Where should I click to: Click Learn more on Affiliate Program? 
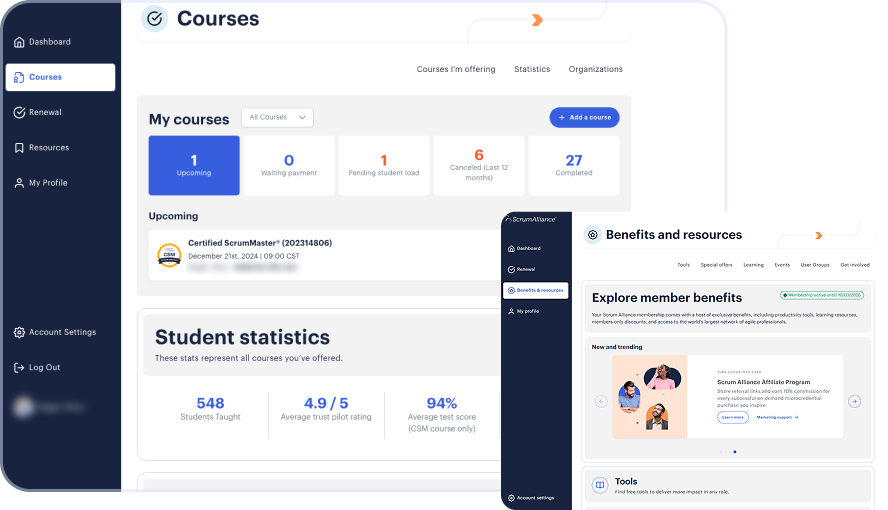[x=733, y=417]
